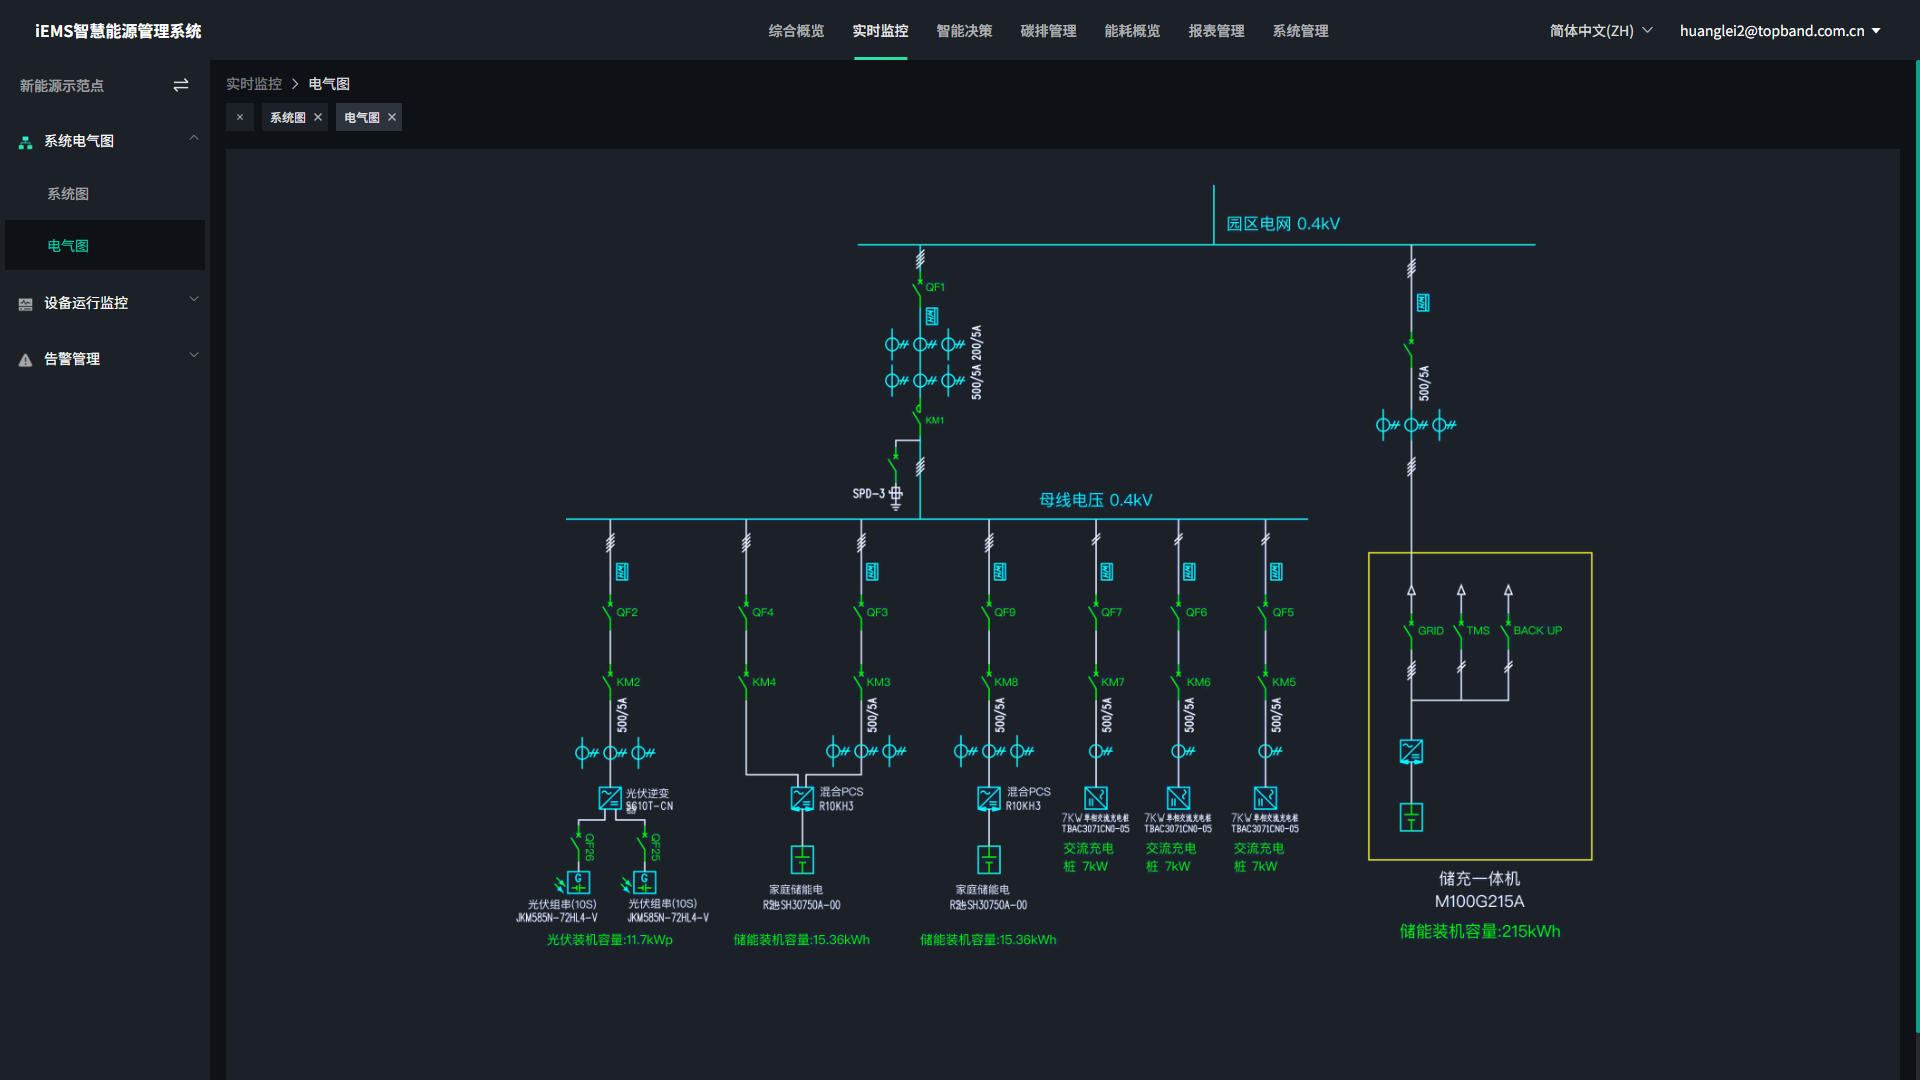Click 家庭储能电 battery symbol below KM8 PCS

pyautogui.click(x=989, y=859)
